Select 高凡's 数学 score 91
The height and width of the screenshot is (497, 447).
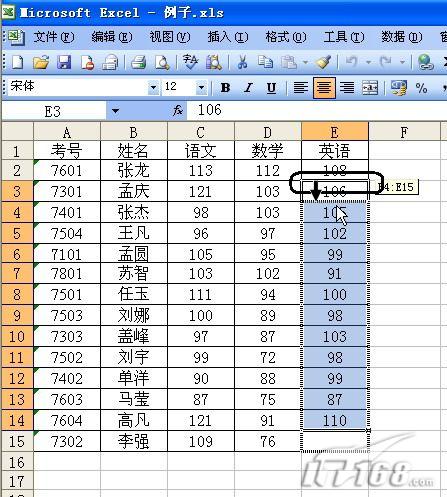pyautogui.click(x=268, y=420)
